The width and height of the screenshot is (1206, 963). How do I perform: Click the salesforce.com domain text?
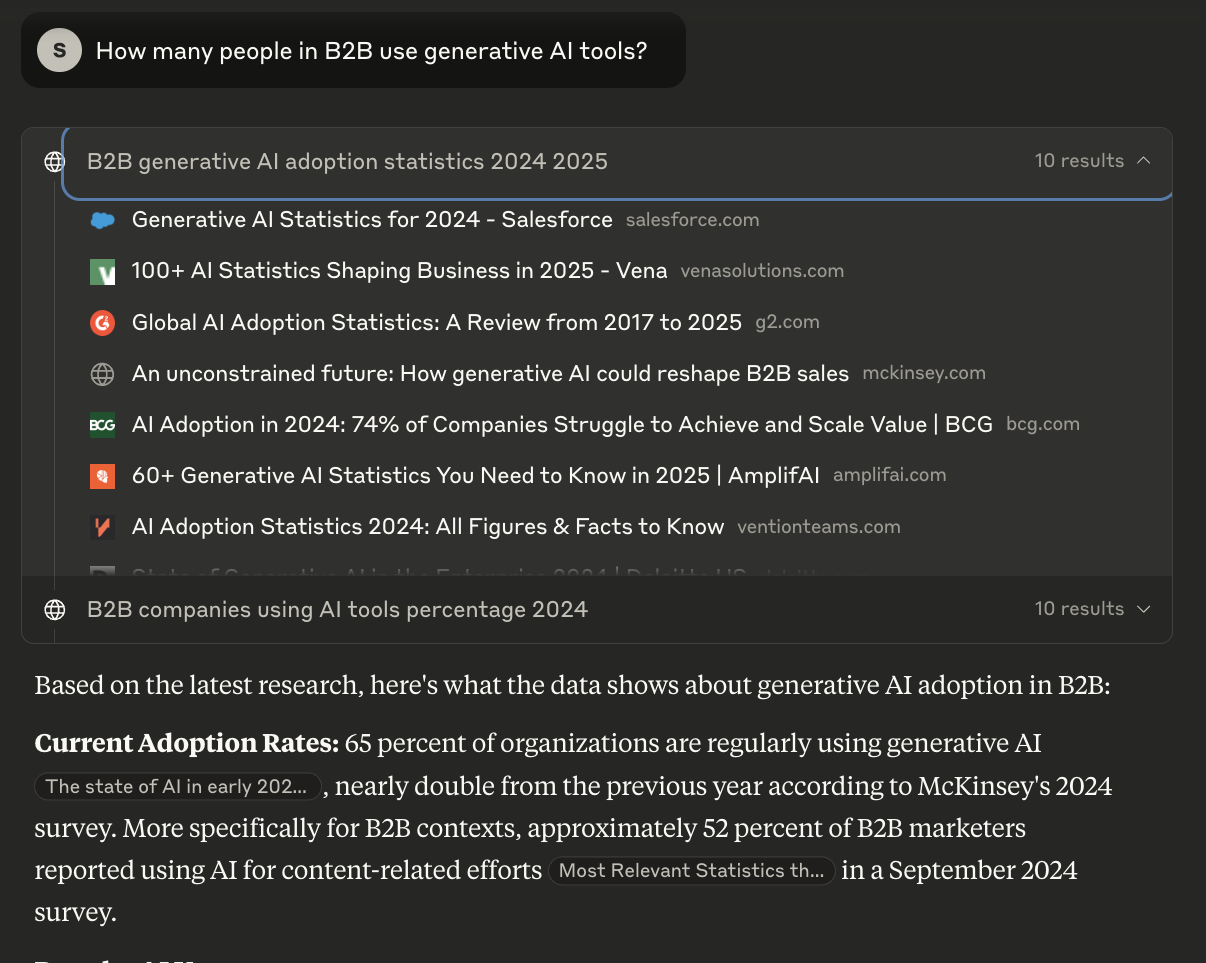tap(692, 220)
